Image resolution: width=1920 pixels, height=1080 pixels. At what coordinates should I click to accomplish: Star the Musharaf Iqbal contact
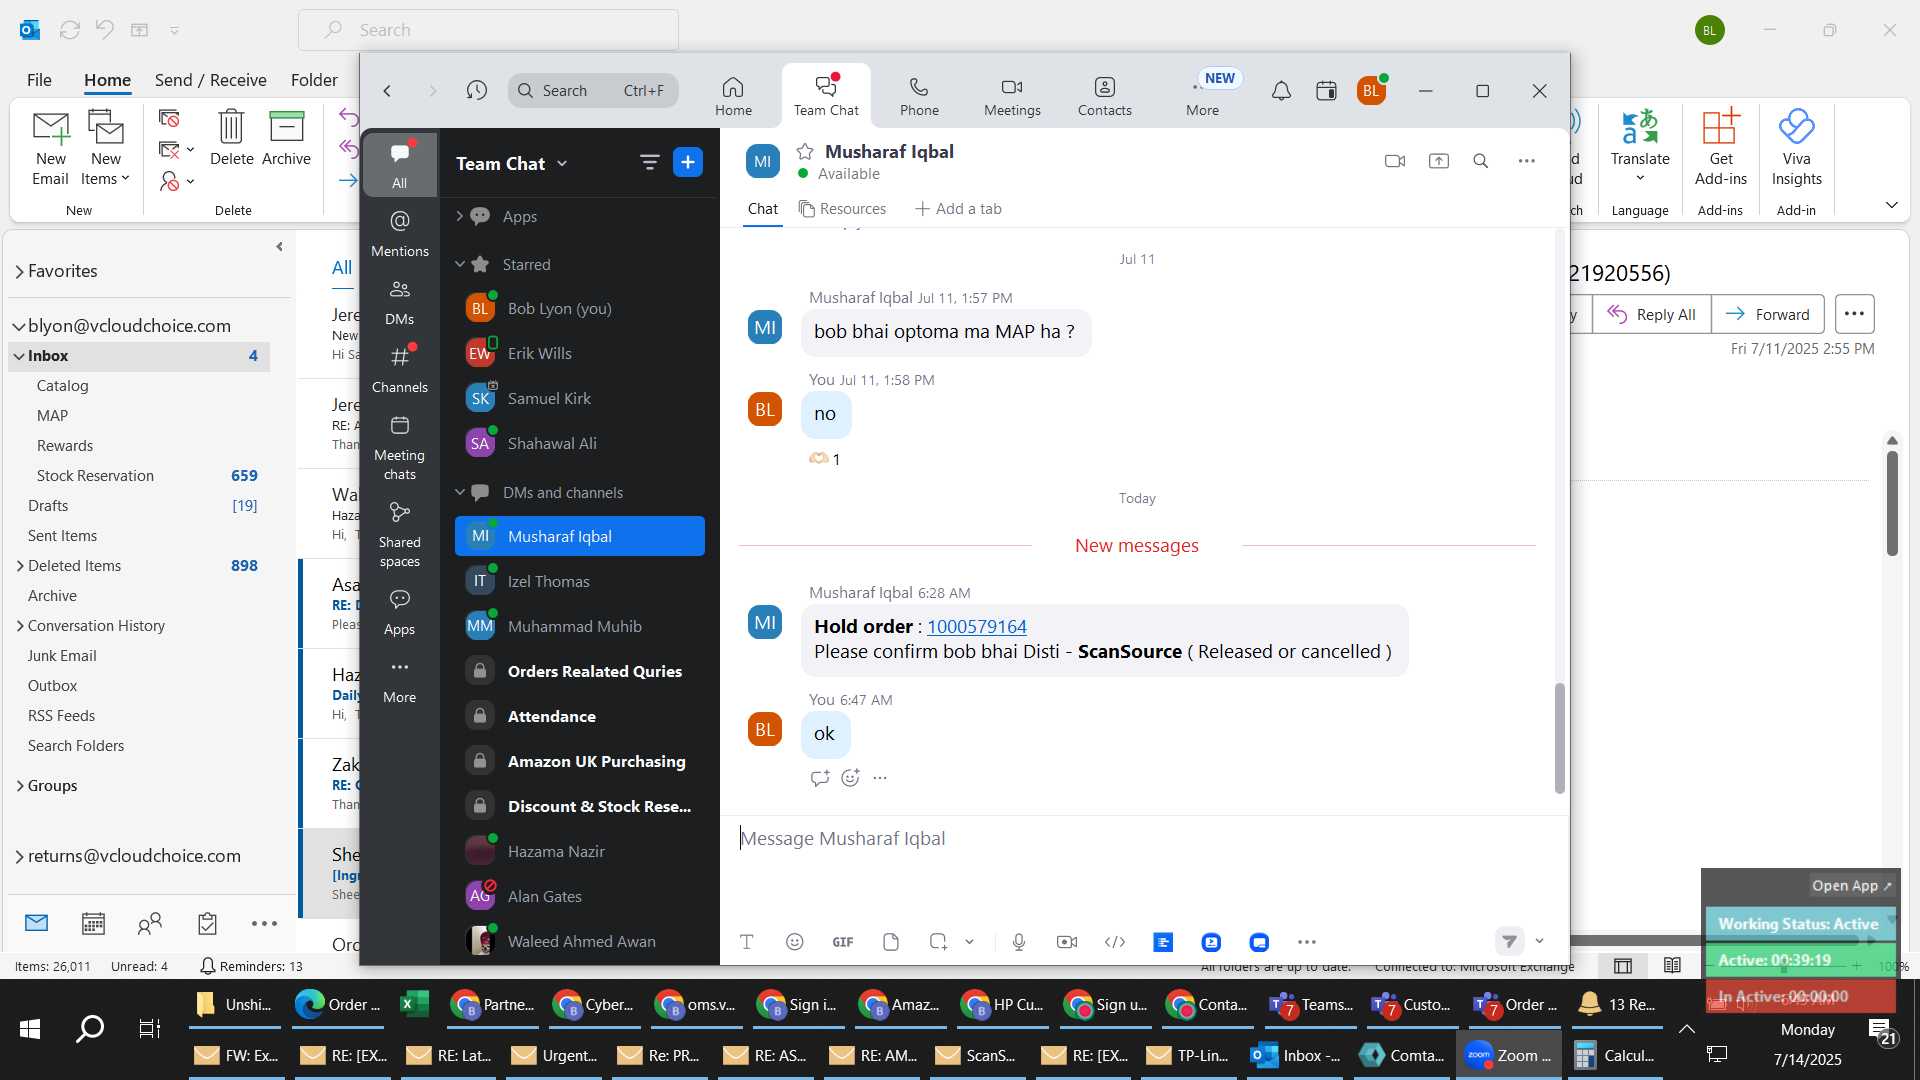click(805, 152)
